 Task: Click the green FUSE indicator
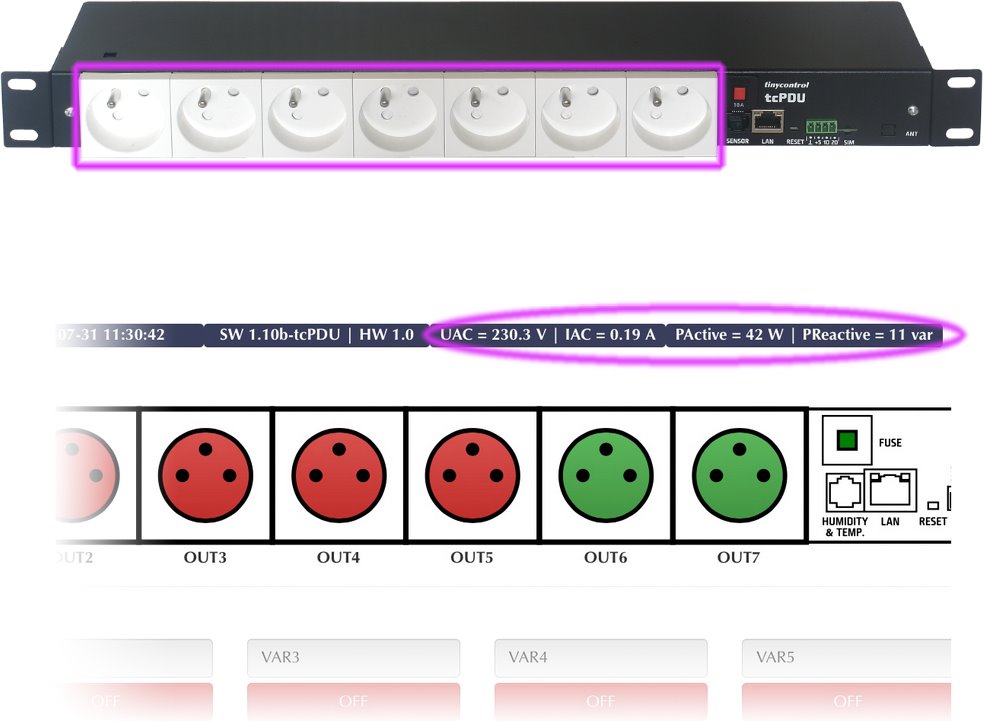[x=847, y=440]
